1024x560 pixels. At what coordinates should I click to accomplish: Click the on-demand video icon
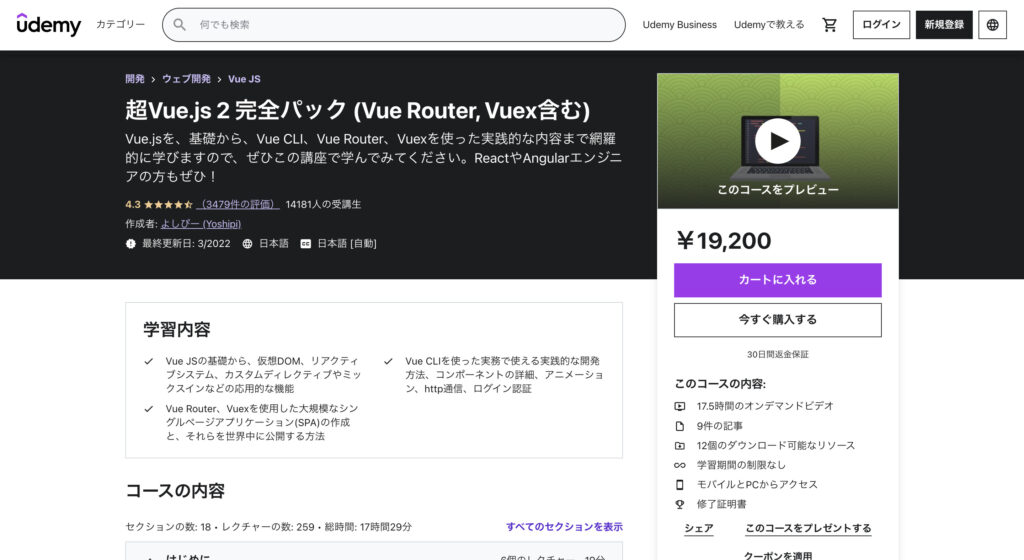click(x=680, y=406)
